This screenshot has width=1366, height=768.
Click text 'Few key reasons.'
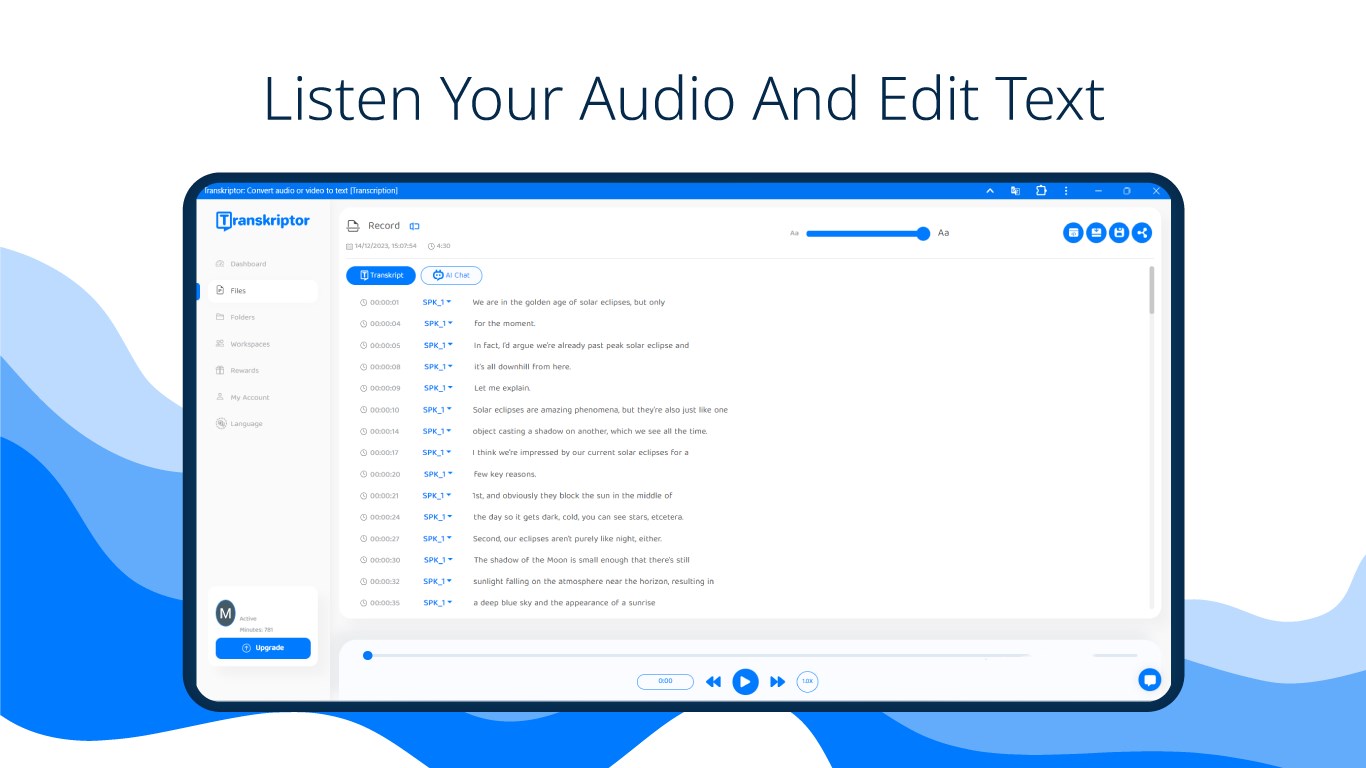click(505, 474)
